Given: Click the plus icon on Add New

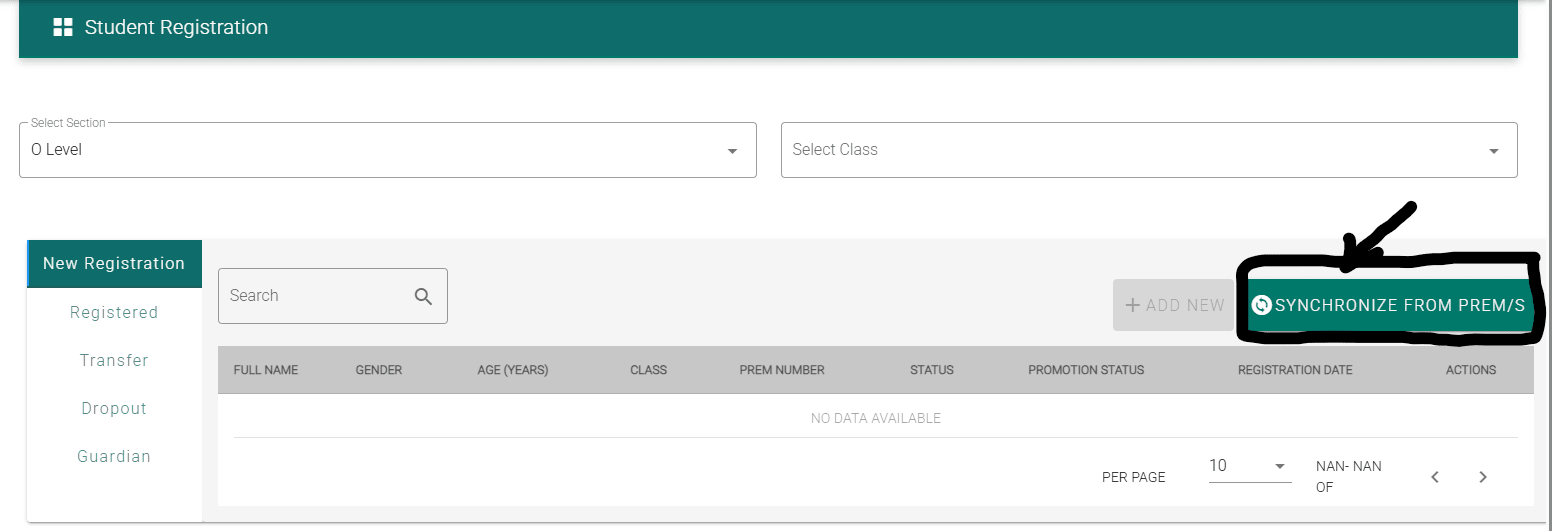Looking at the screenshot, I should 1133,305.
